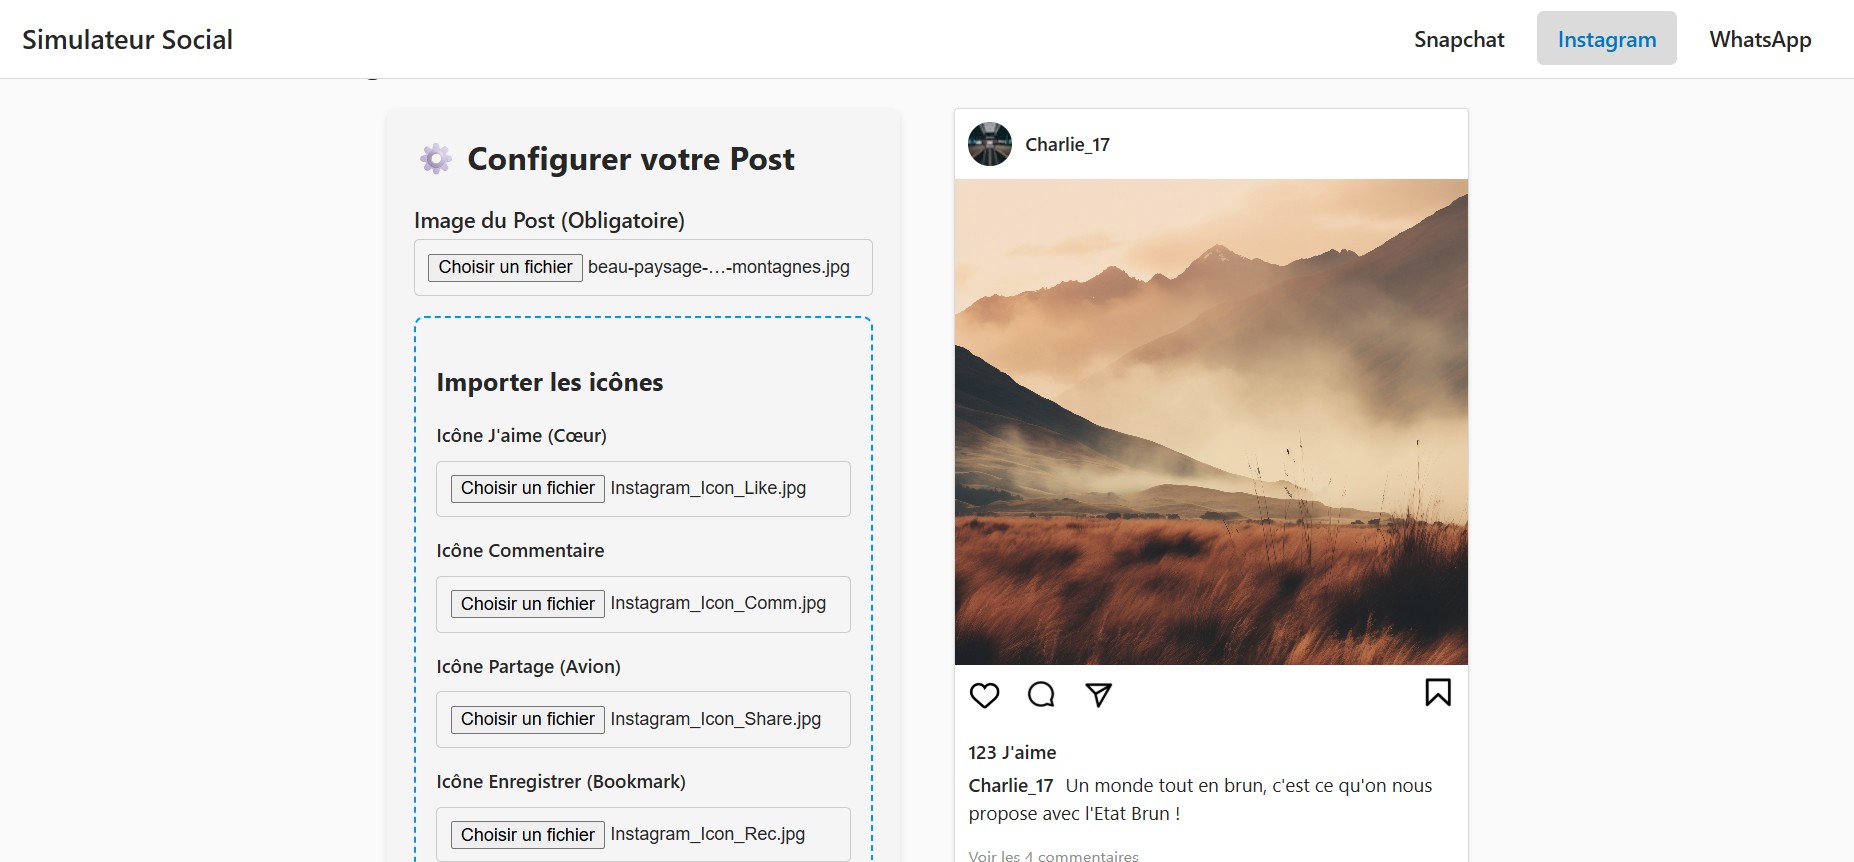Screen dimensions: 1854x862
Task: Choose file for Icône Enregistrer
Action: (527, 835)
